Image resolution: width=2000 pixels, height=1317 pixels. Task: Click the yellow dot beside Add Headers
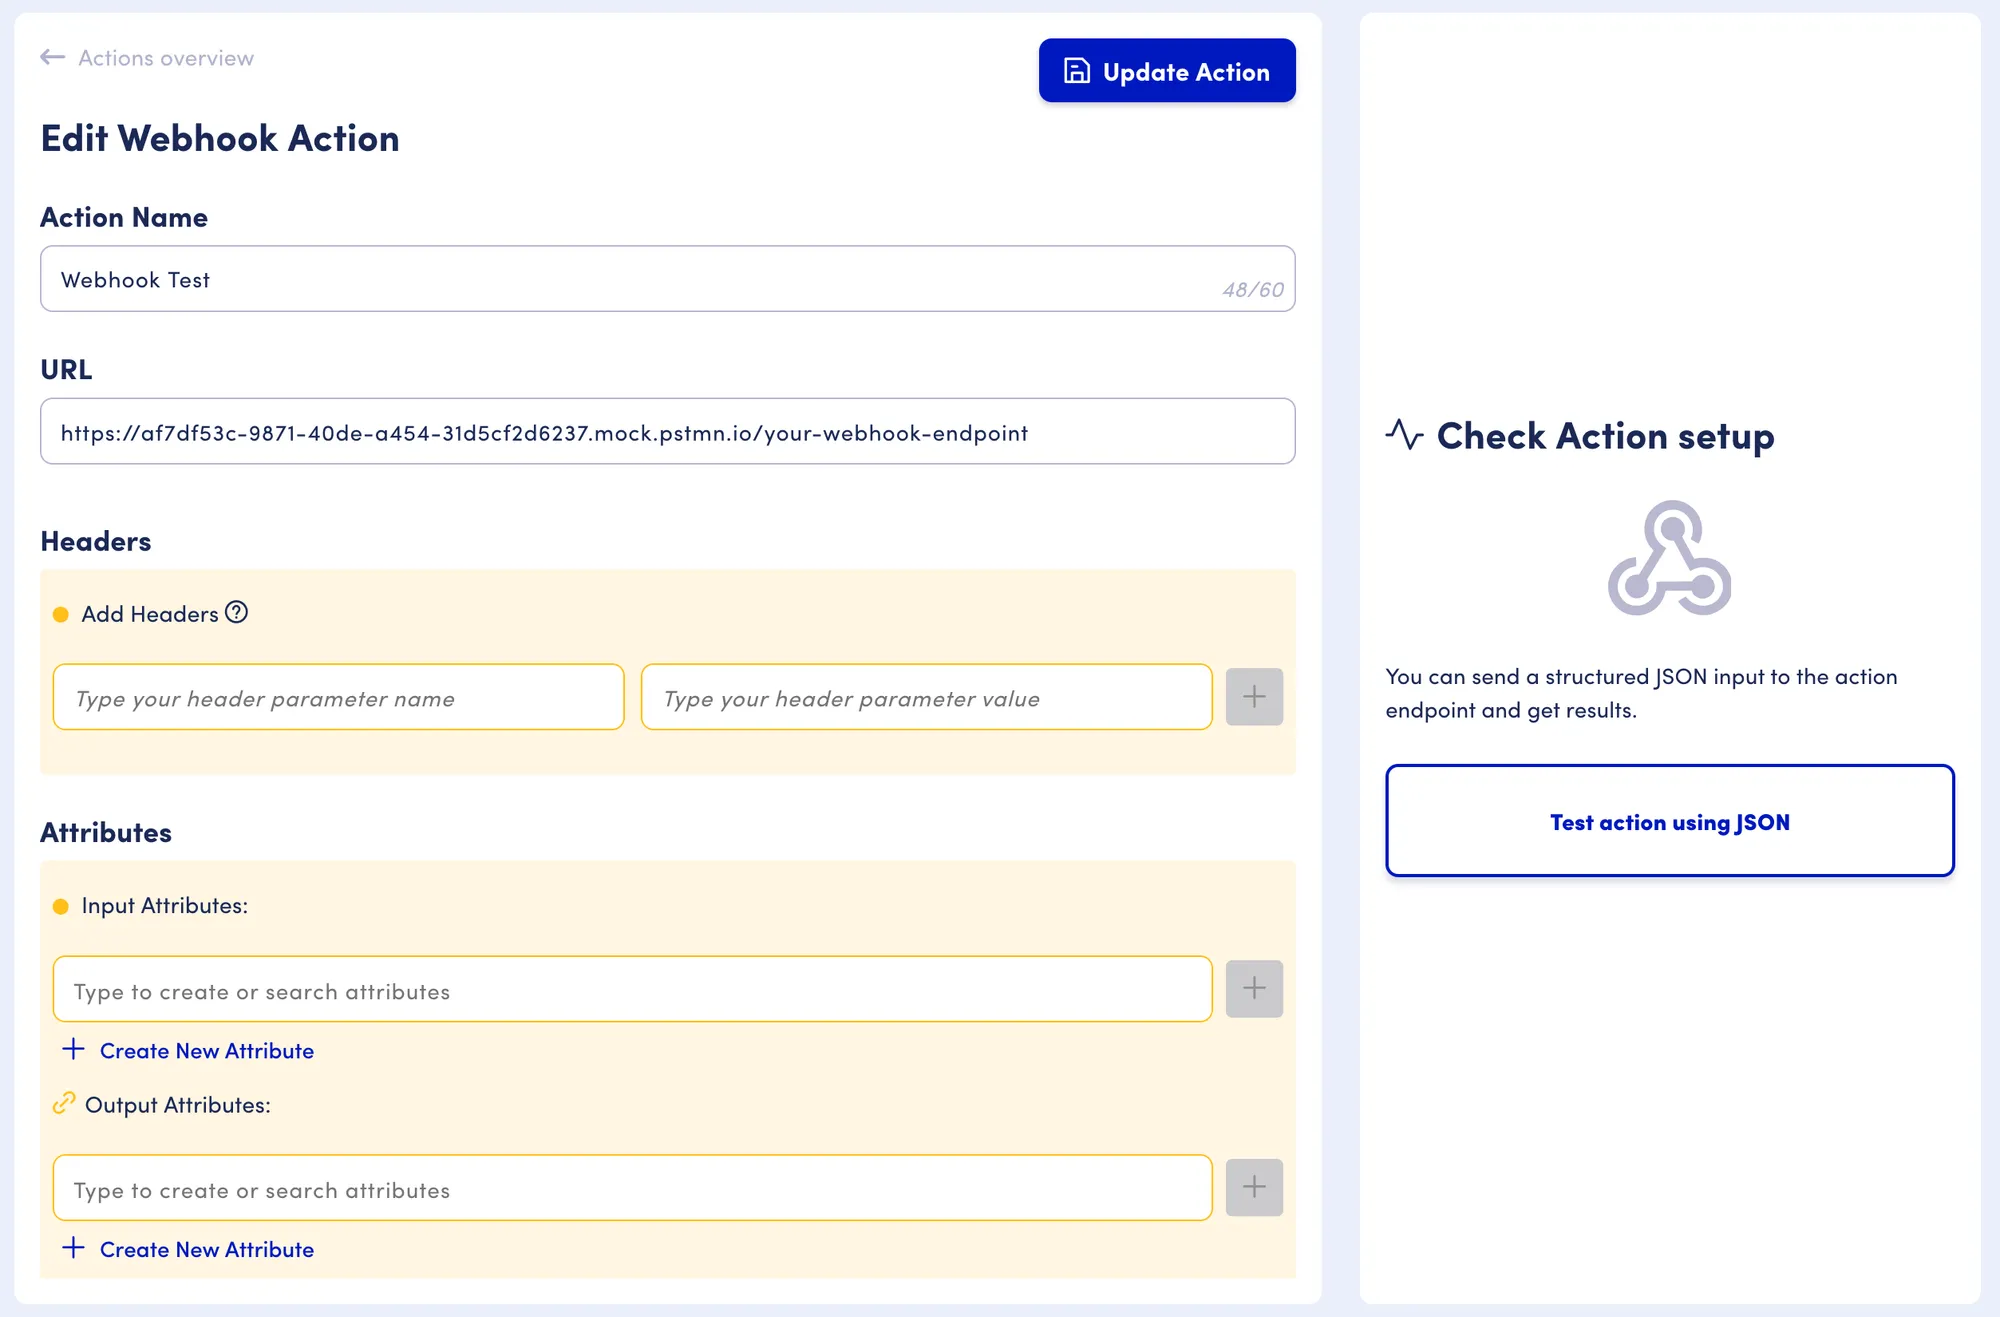click(61, 614)
